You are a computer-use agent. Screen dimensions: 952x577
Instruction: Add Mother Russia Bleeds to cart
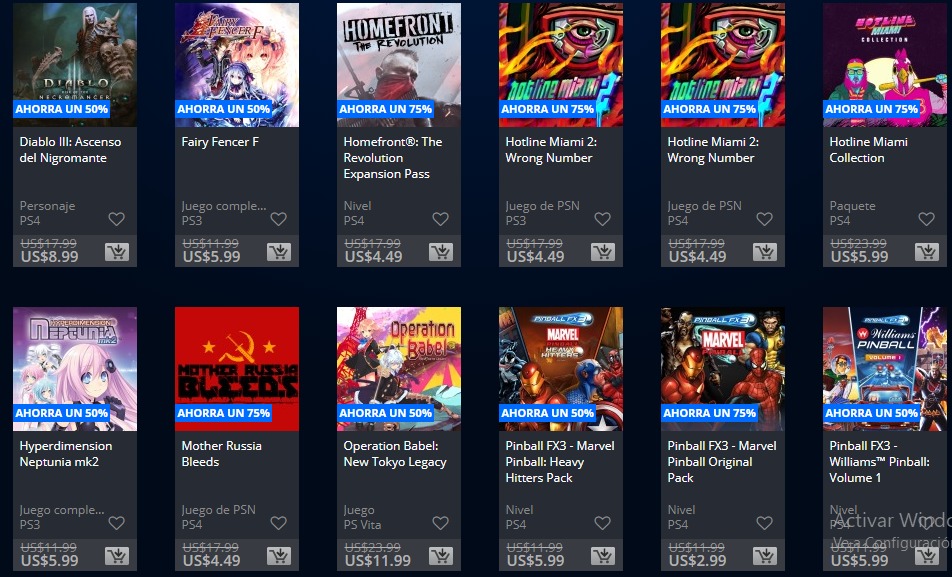pyautogui.click(x=279, y=555)
